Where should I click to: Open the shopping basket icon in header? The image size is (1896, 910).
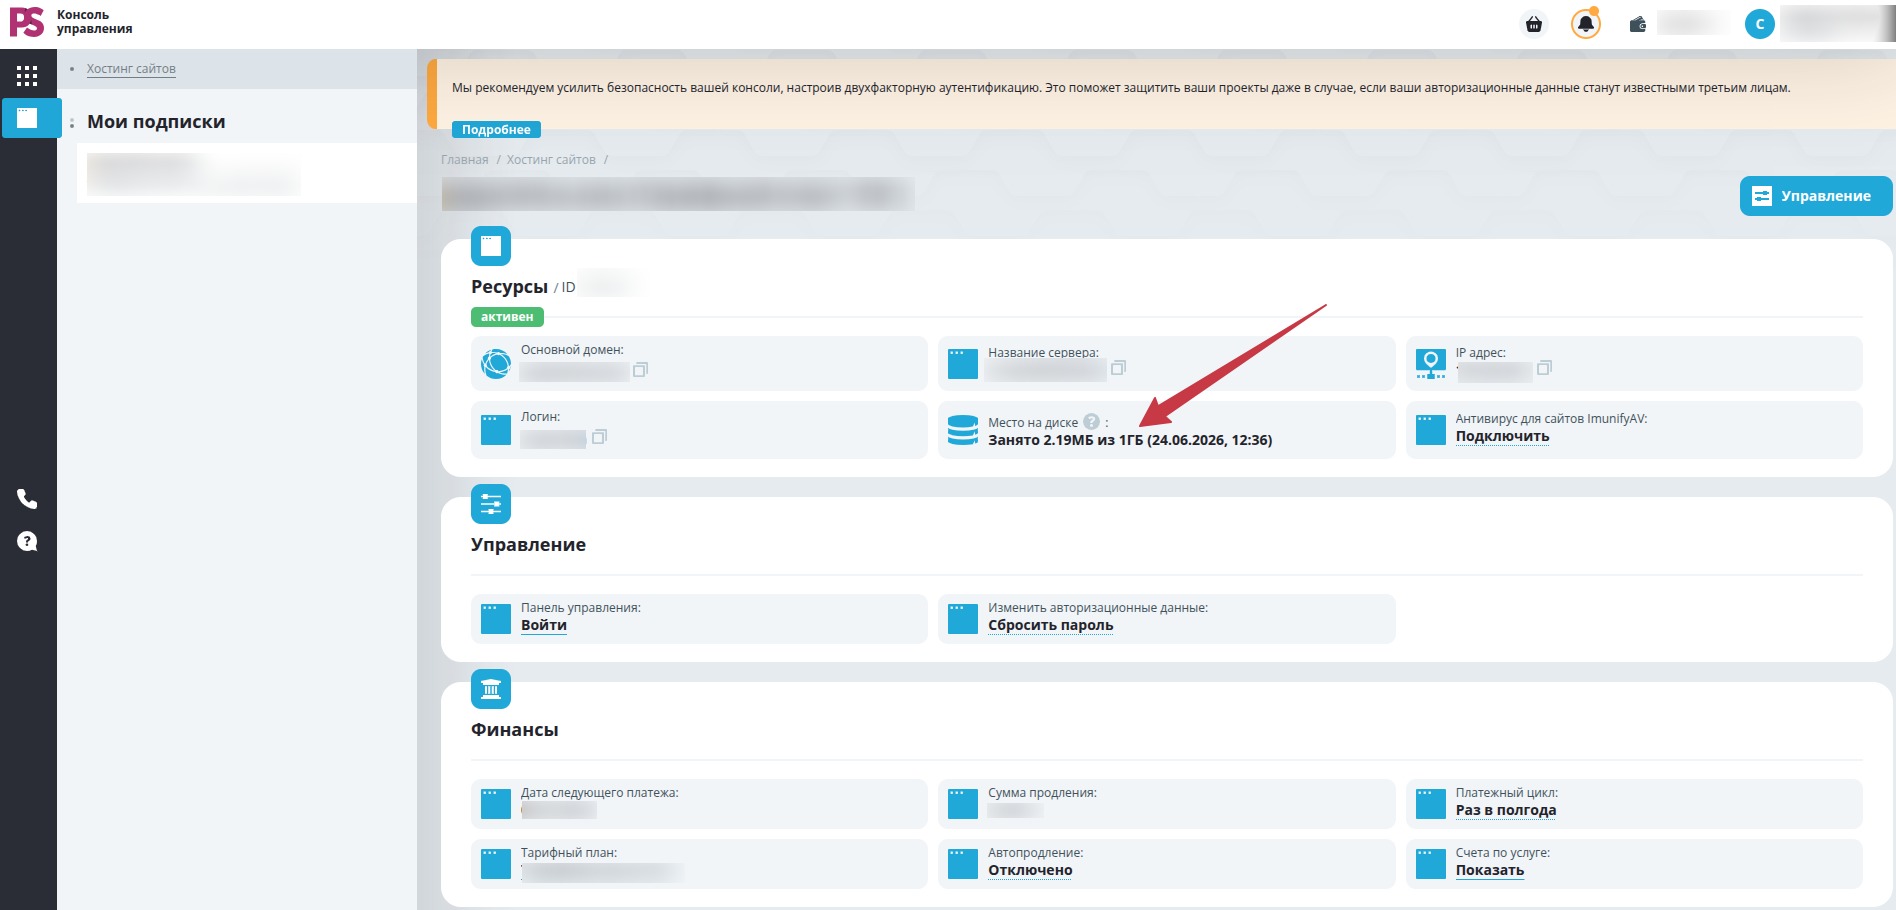pyautogui.click(x=1534, y=24)
